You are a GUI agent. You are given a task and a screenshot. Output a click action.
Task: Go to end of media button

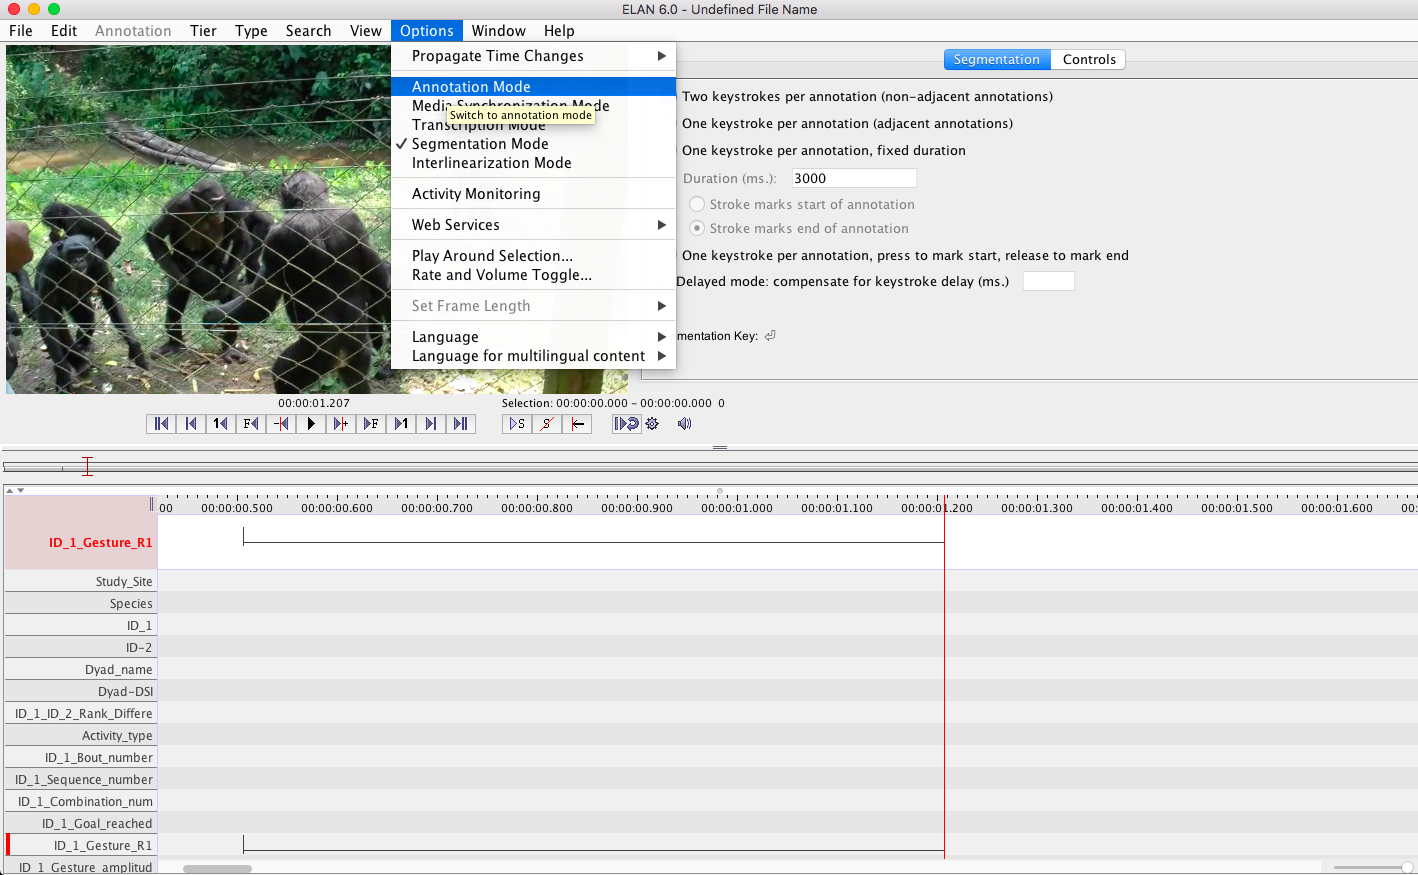(461, 424)
